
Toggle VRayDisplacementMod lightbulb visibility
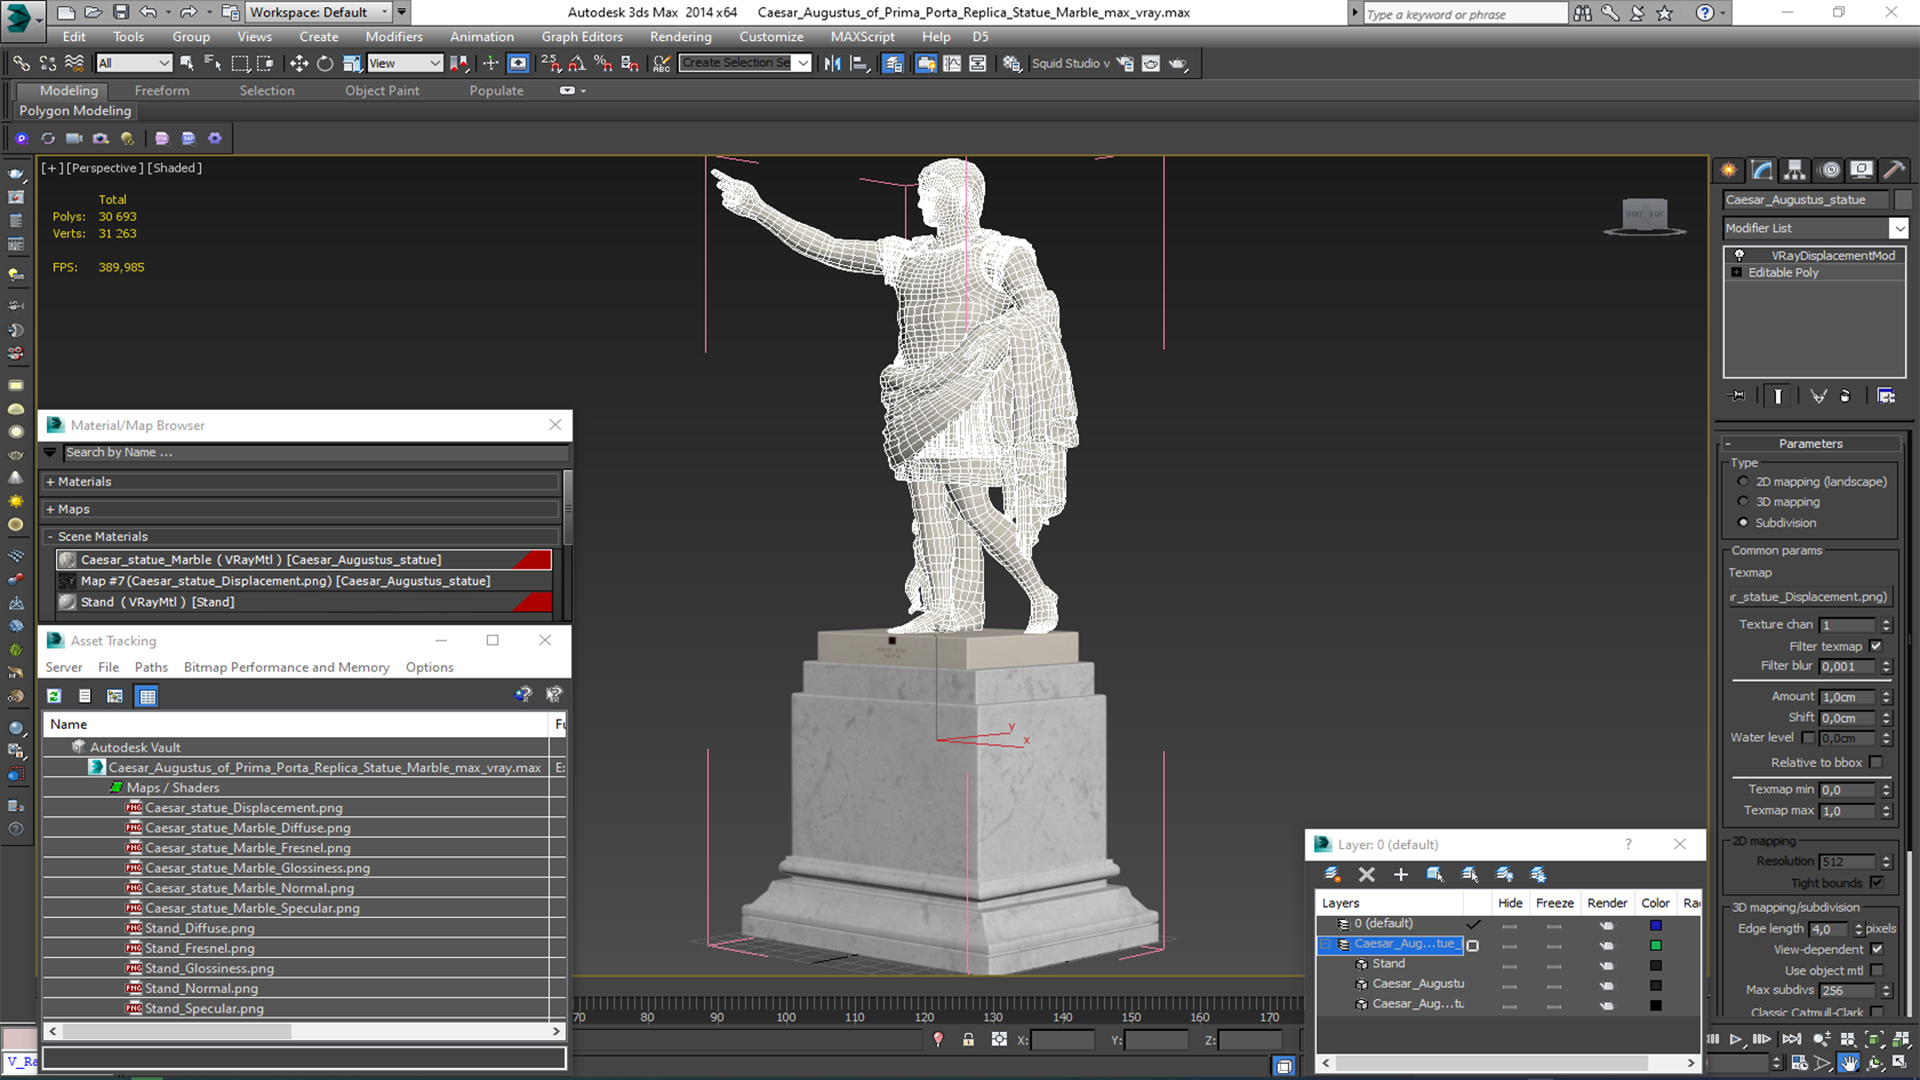(1739, 255)
